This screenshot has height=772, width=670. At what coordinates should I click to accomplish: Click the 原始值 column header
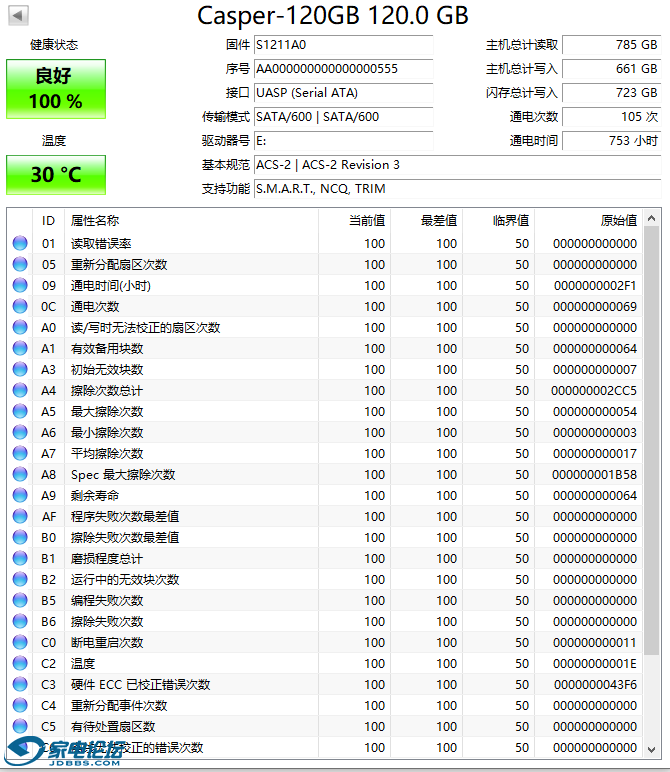[589, 221]
